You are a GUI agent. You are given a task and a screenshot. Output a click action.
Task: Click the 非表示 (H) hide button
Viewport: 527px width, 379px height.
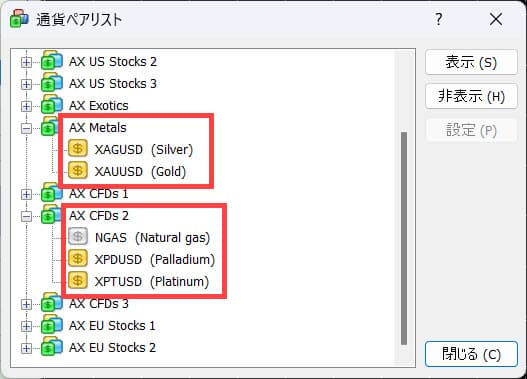[x=471, y=96]
